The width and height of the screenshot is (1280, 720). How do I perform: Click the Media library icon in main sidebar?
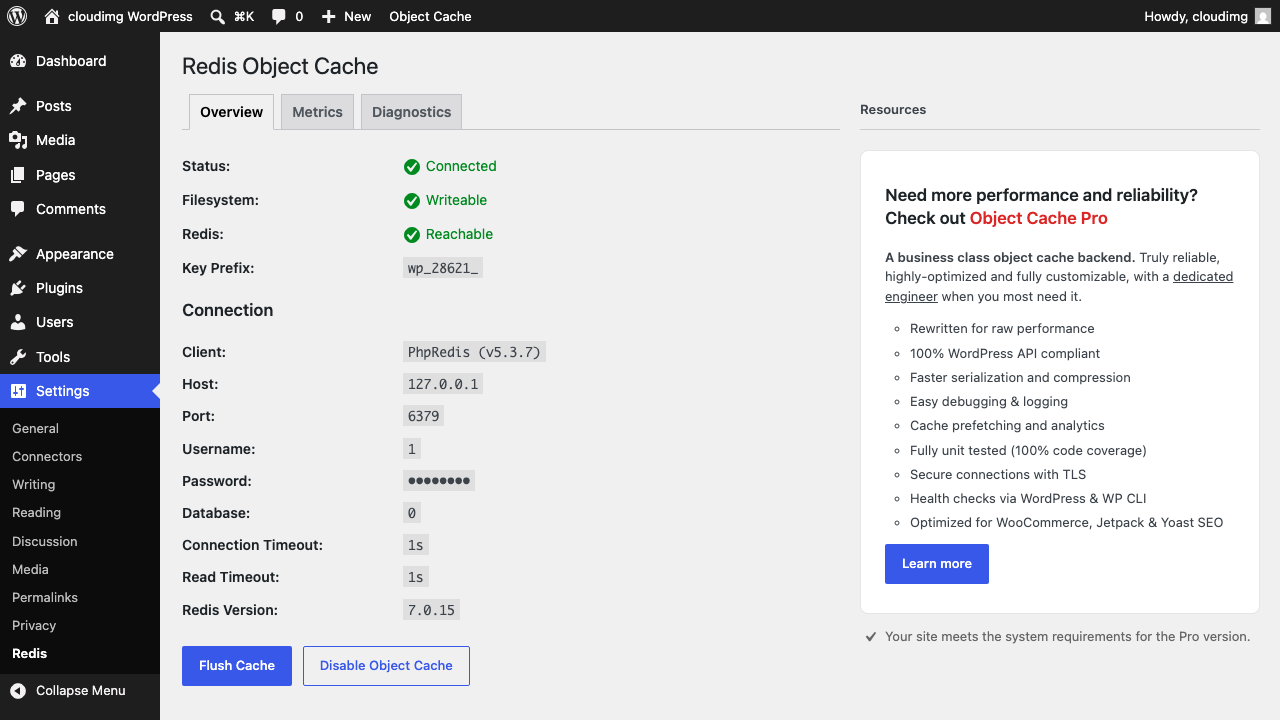pos(18,140)
